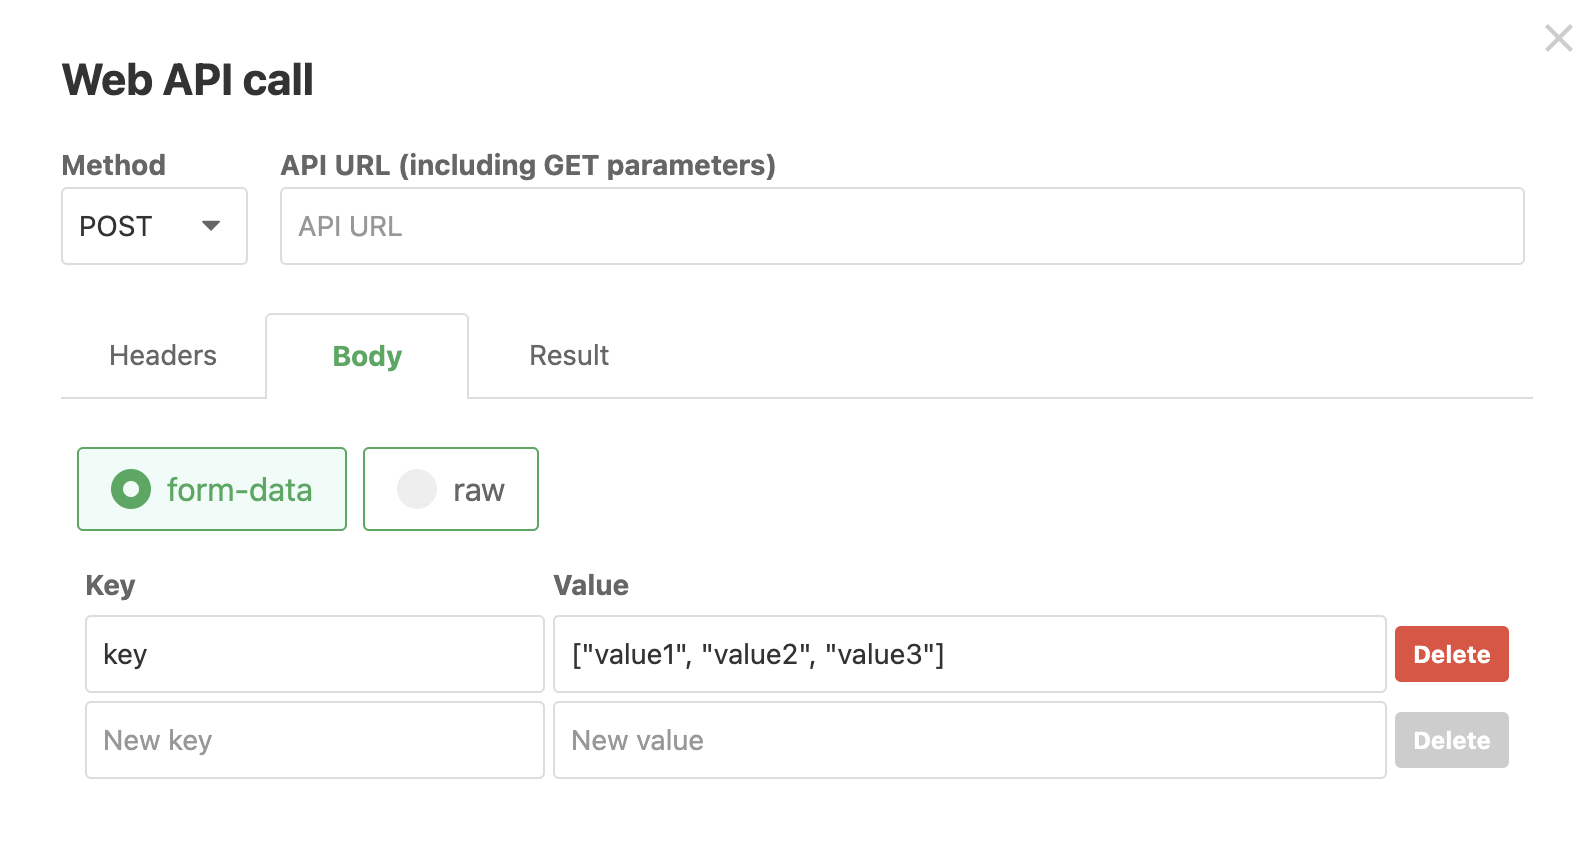Delete the existing key-value row
The image size is (1594, 862).
tap(1451, 654)
